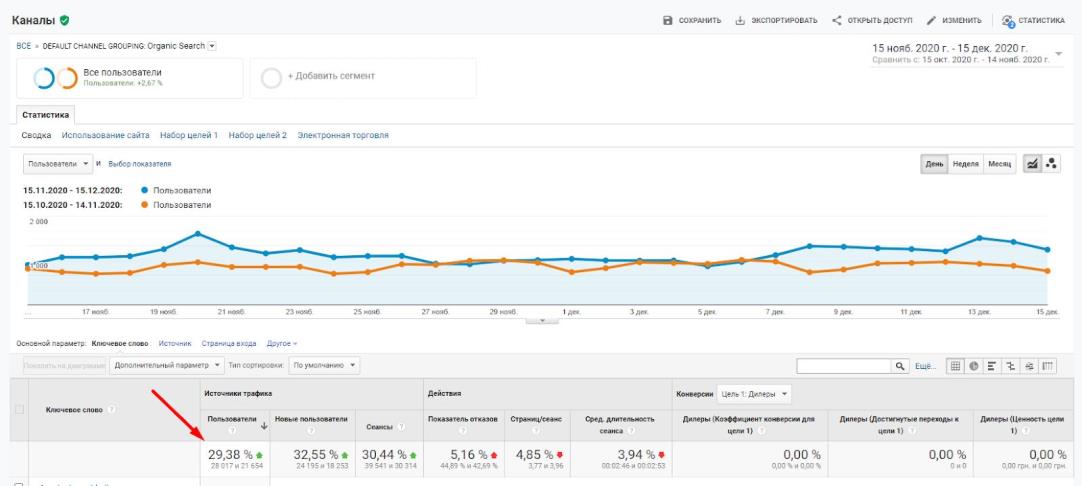The width and height of the screenshot is (1082, 486).
Task: Click the save report floppy disk icon
Action: 667,21
